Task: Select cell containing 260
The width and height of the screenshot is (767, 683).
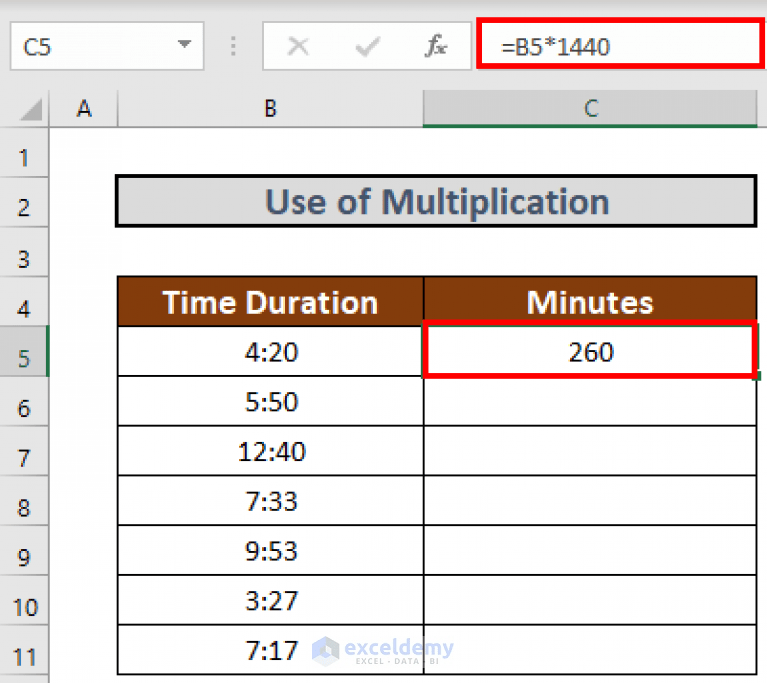Action: pos(590,352)
